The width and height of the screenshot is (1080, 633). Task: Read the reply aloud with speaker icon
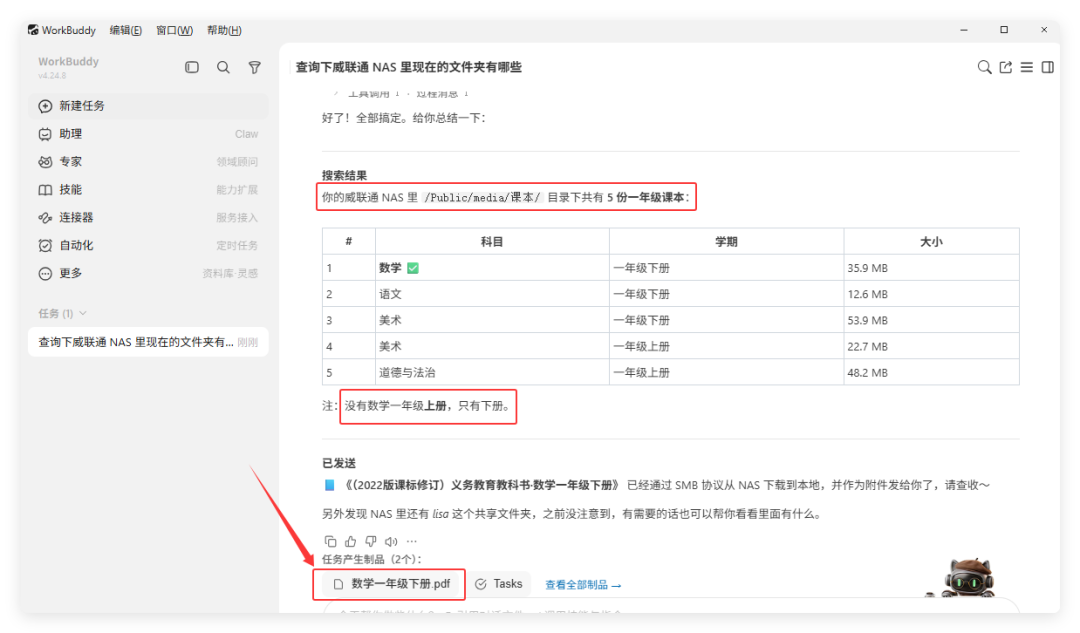pyautogui.click(x=391, y=541)
